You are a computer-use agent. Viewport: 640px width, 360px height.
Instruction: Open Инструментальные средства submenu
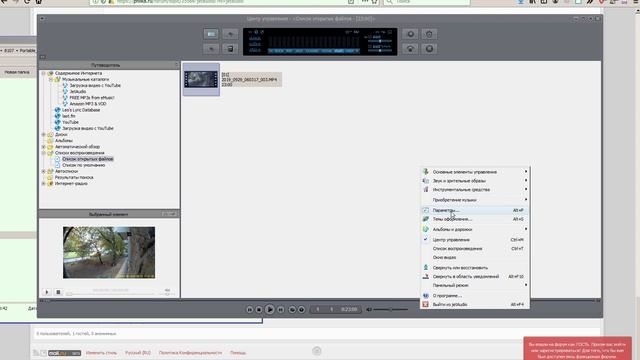pyautogui.click(x=475, y=189)
